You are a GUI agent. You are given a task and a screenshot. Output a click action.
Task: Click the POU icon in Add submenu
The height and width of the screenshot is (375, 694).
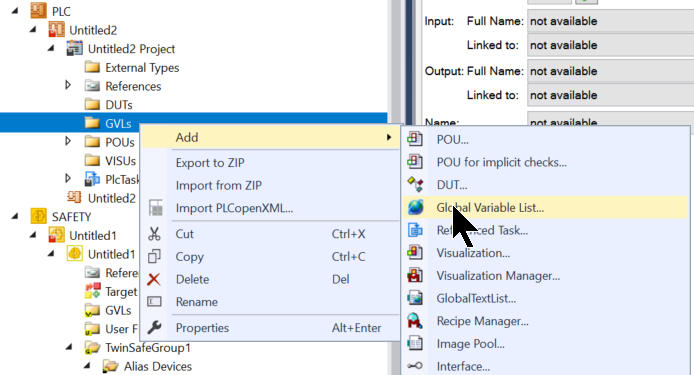[415, 139]
